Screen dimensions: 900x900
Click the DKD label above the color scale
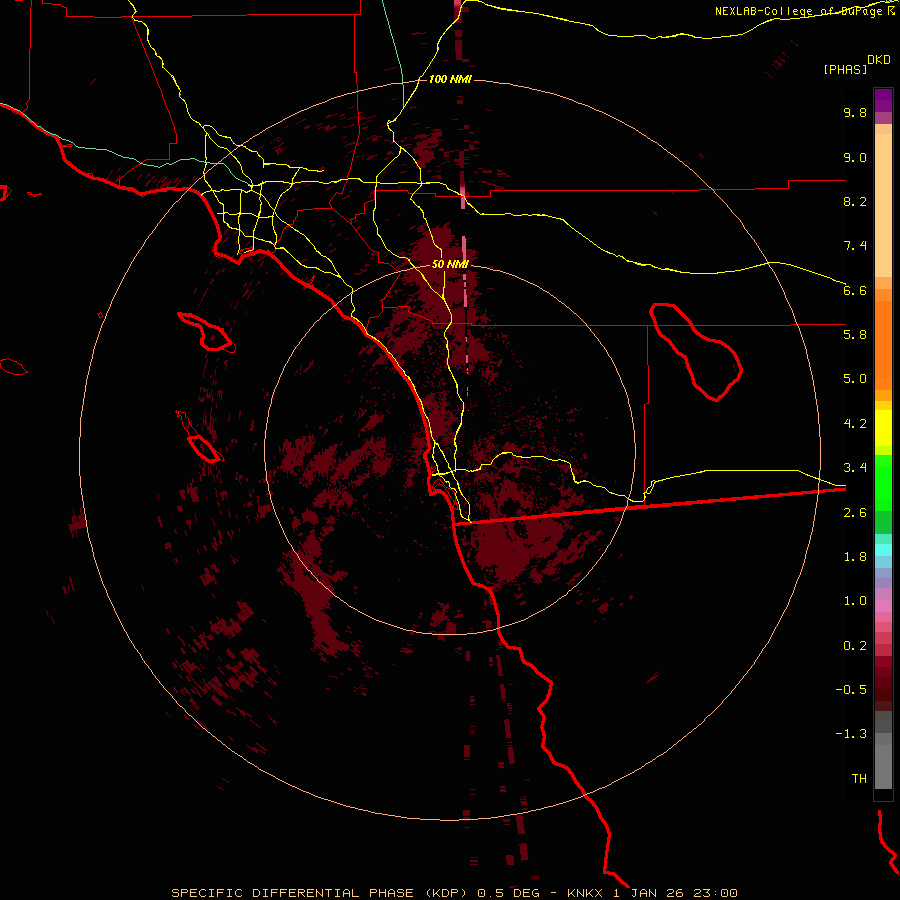(x=879, y=60)
